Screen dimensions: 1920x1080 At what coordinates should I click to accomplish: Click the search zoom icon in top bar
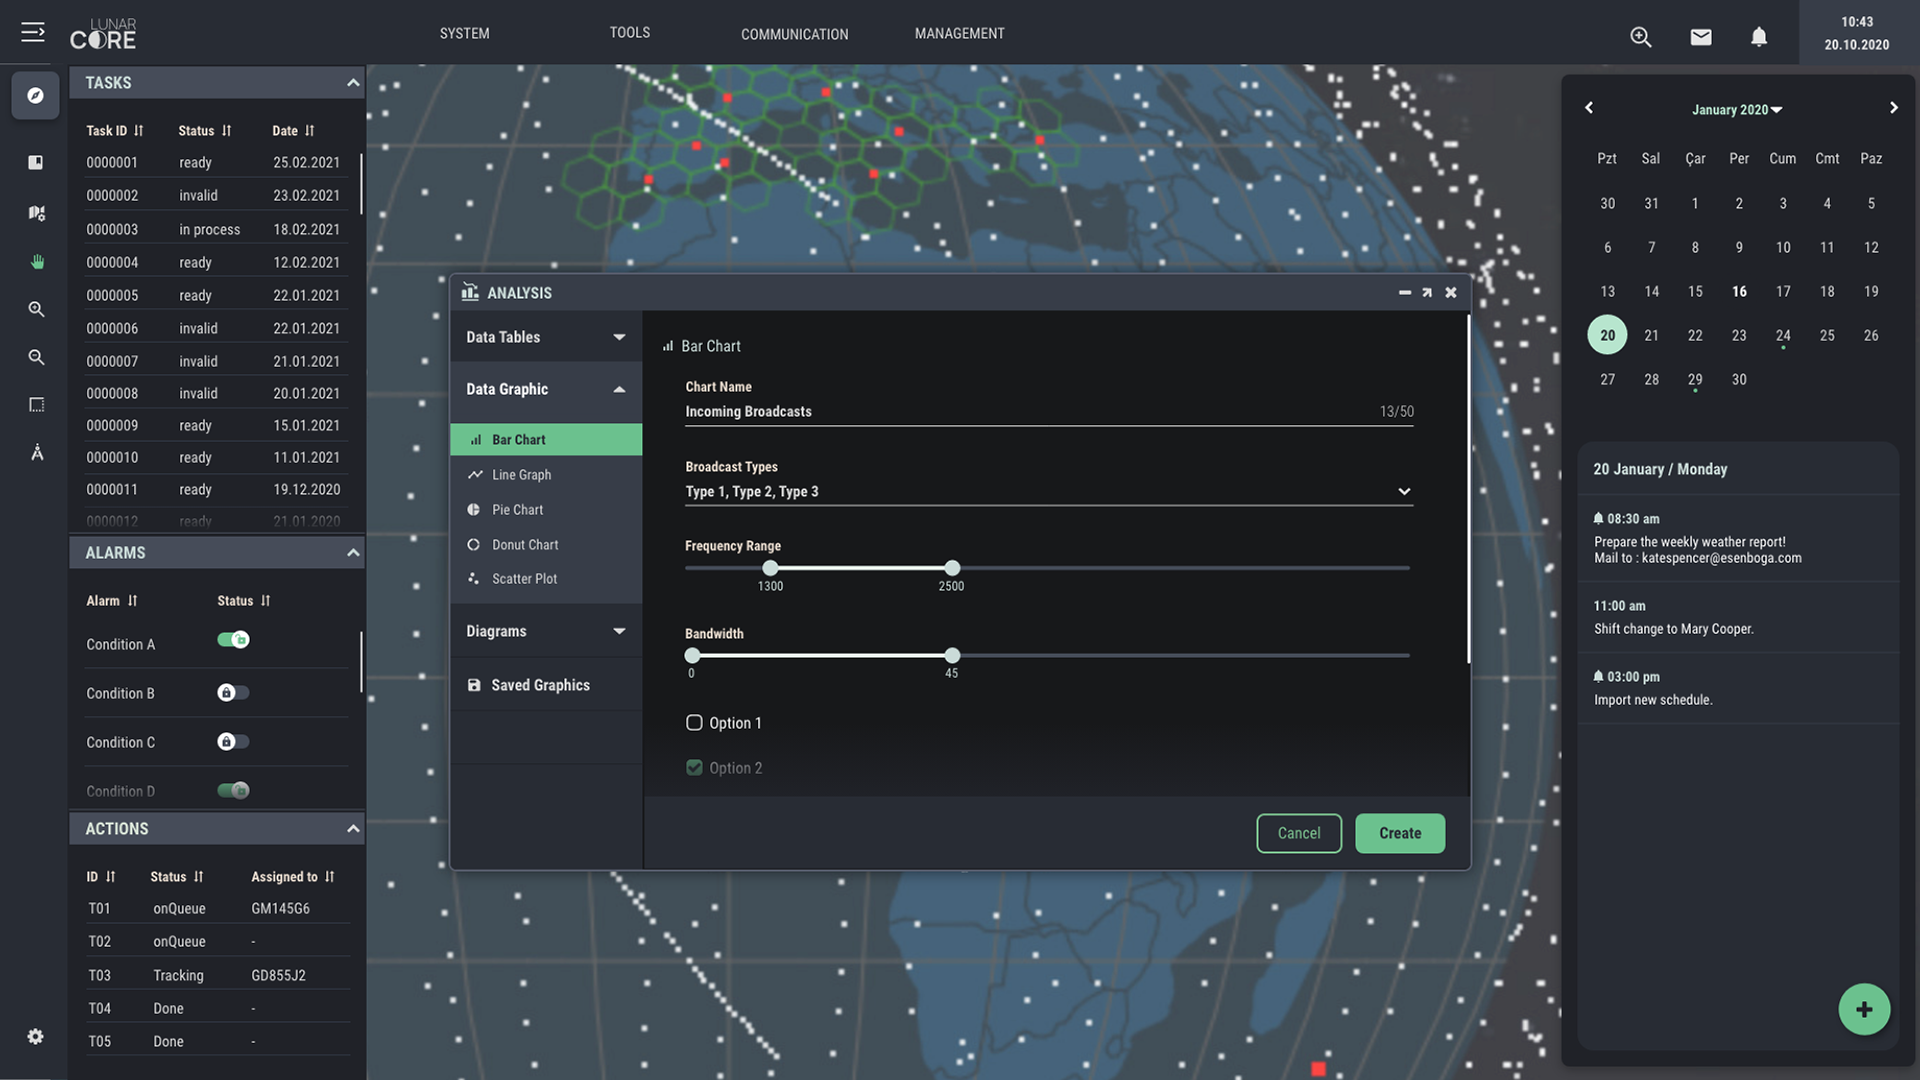(1641, 37)
